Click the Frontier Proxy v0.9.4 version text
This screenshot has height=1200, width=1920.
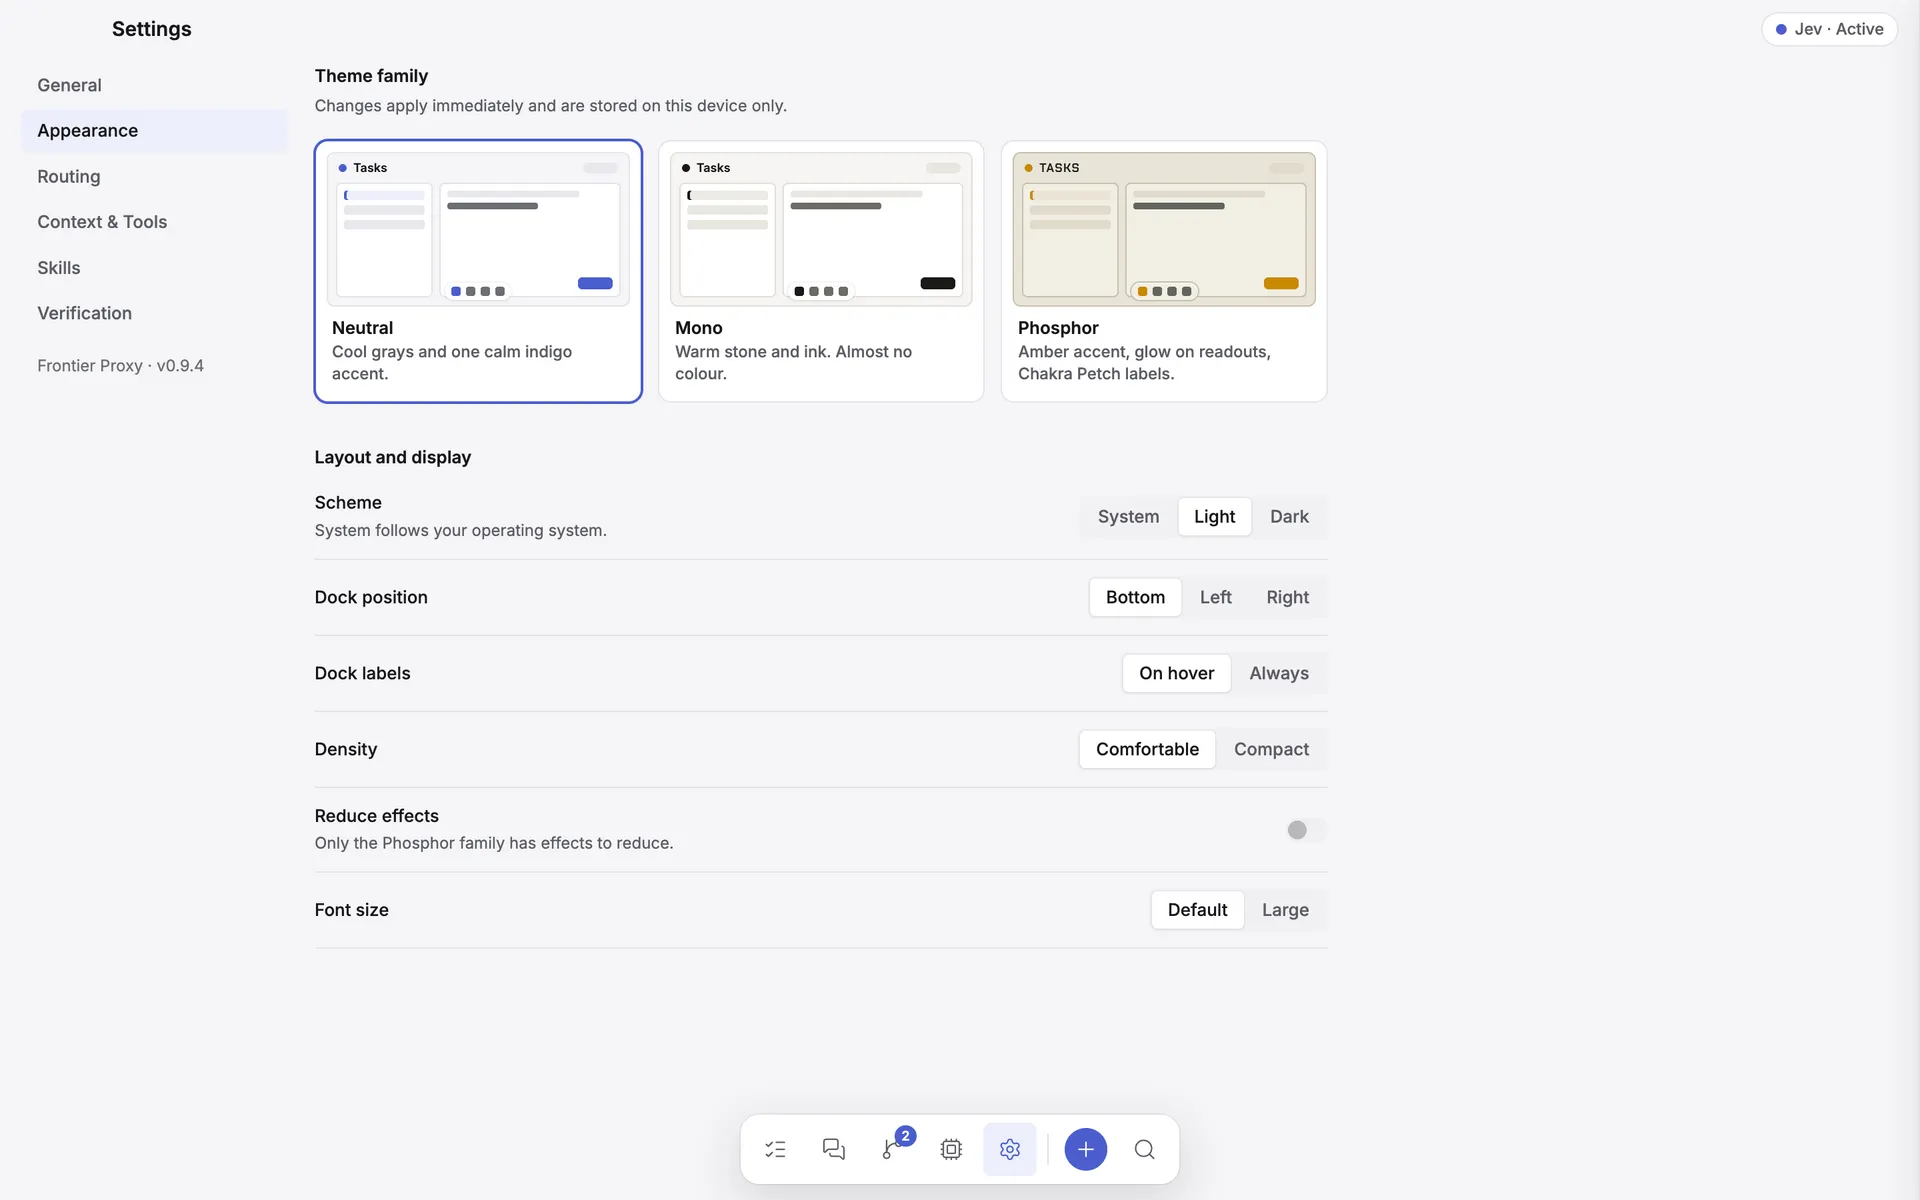120,366
